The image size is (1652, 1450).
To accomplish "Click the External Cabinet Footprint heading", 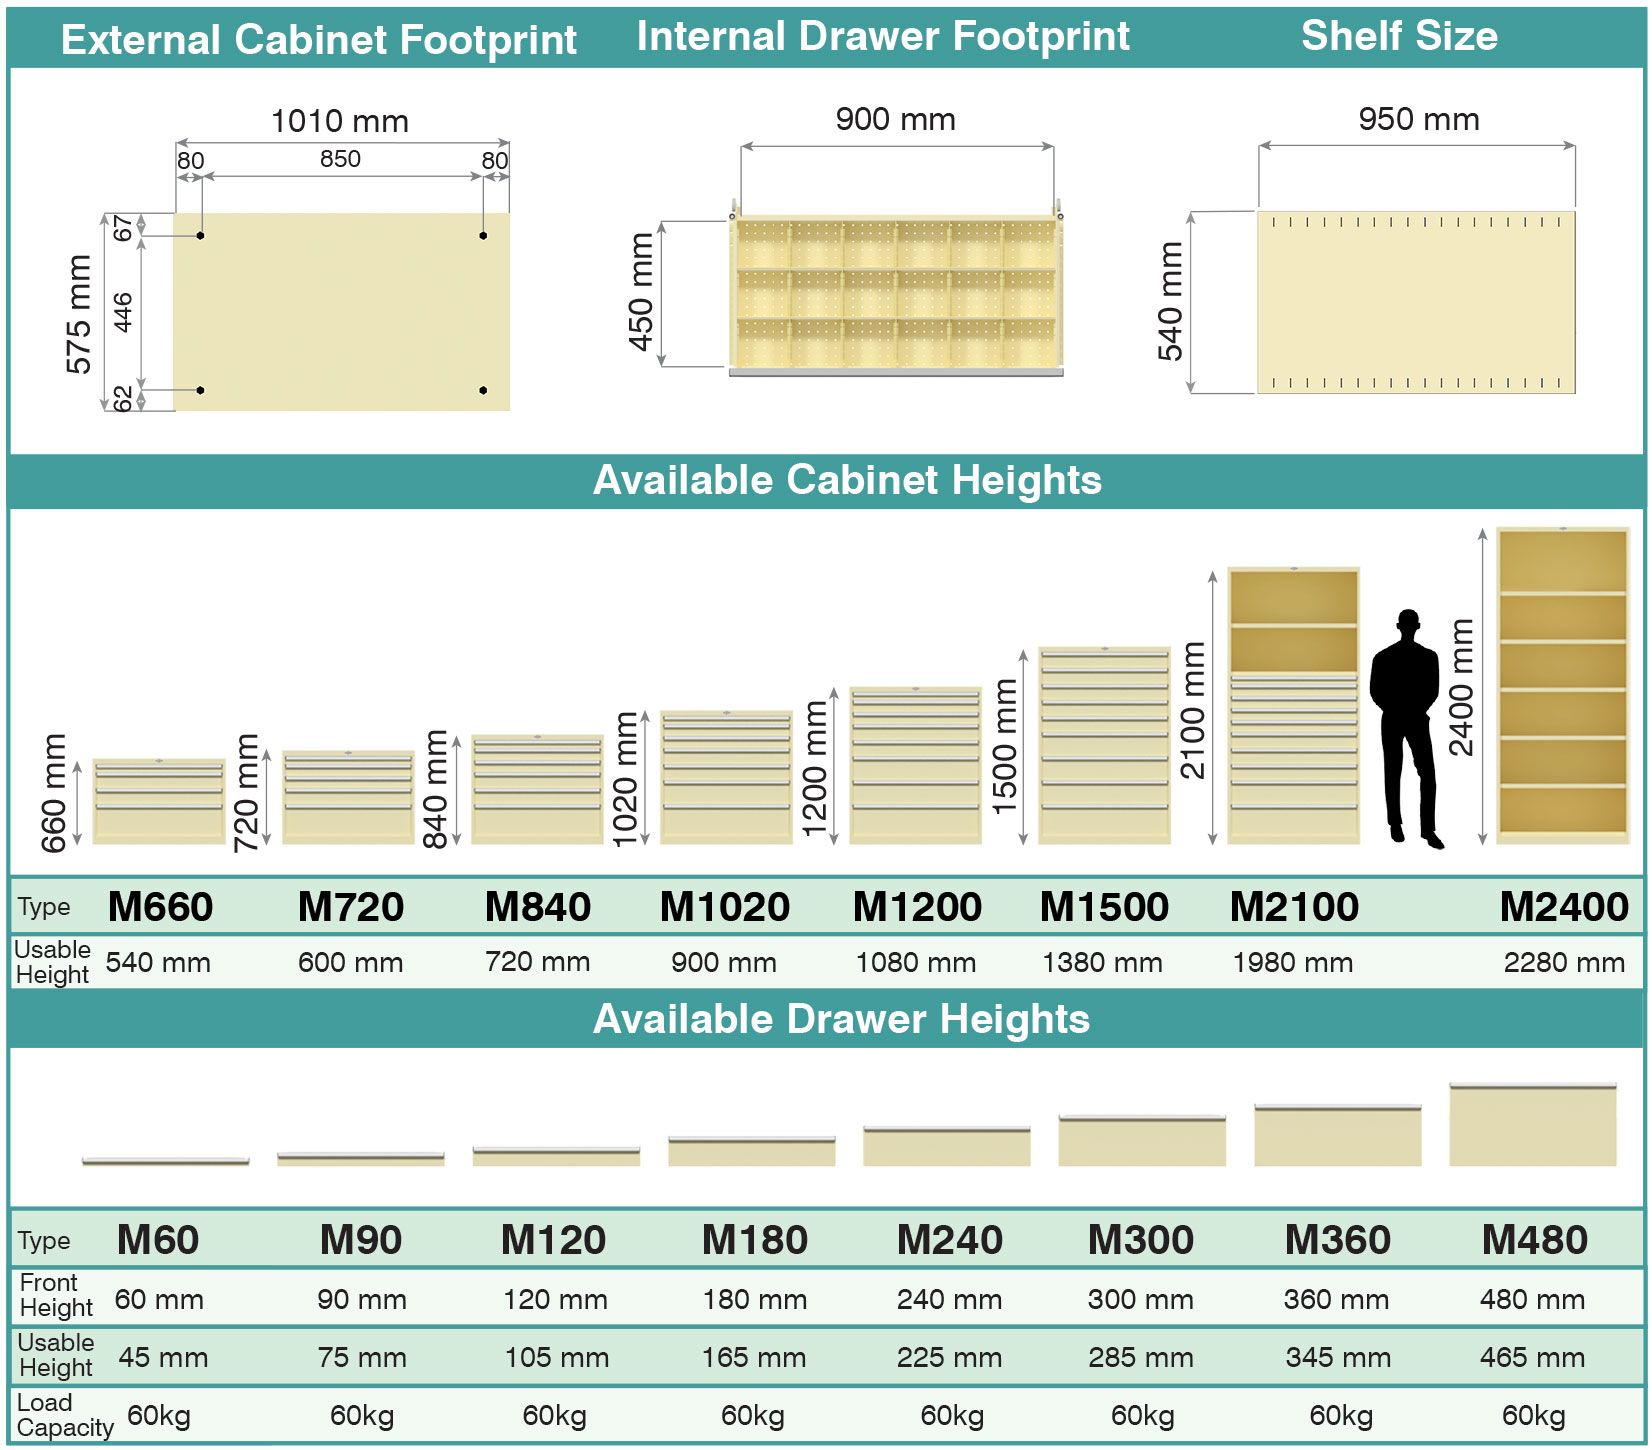I will (318, 40).
